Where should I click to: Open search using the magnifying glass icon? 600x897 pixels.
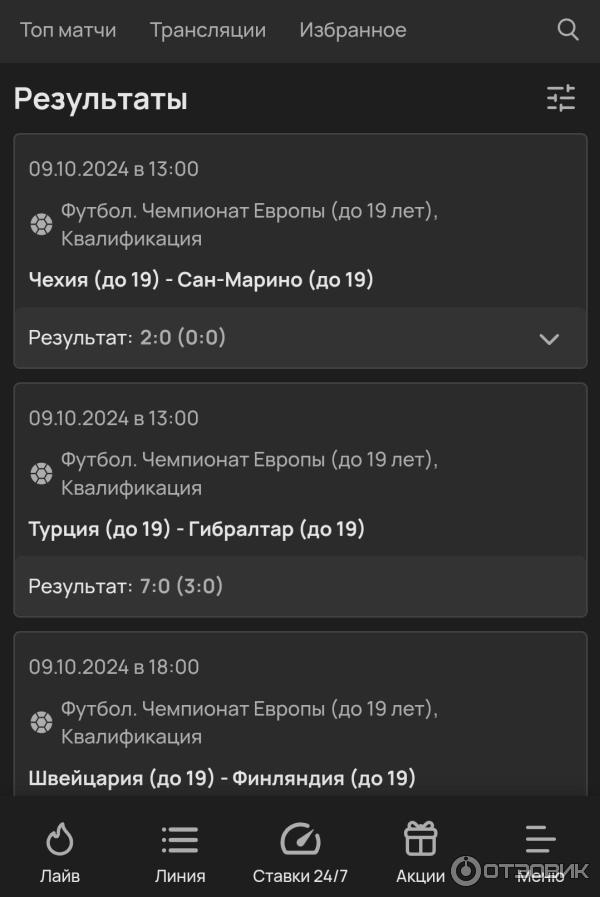567,30
